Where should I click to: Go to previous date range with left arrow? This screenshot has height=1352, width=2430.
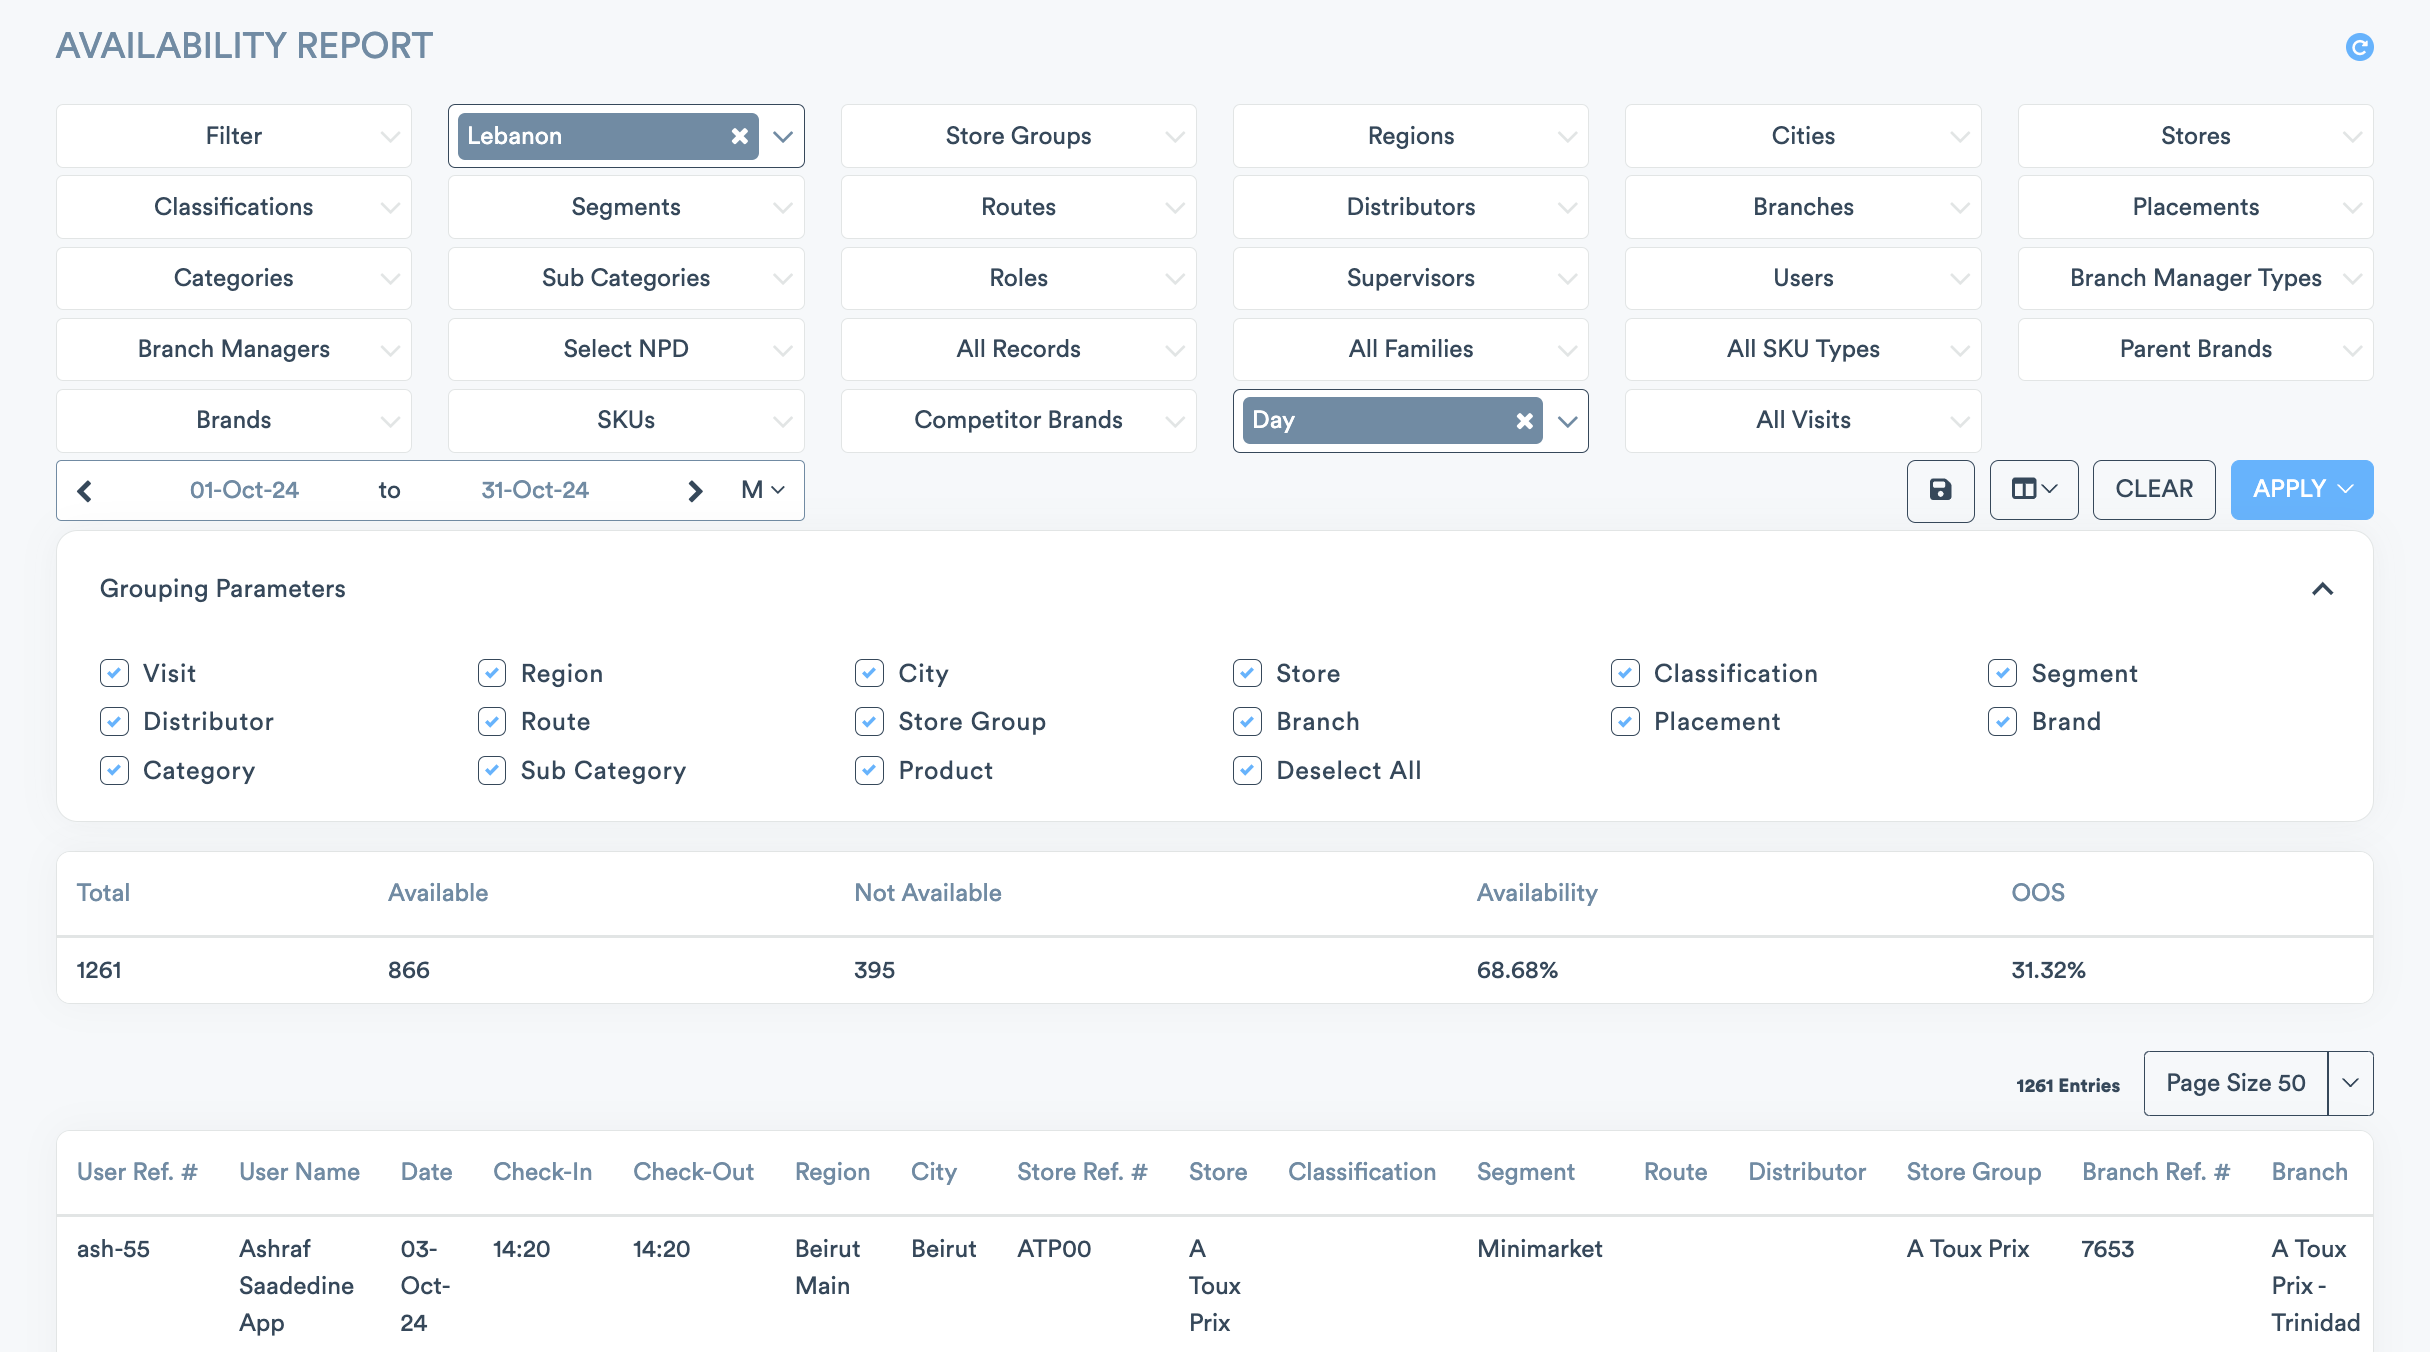tap(85, 491)
